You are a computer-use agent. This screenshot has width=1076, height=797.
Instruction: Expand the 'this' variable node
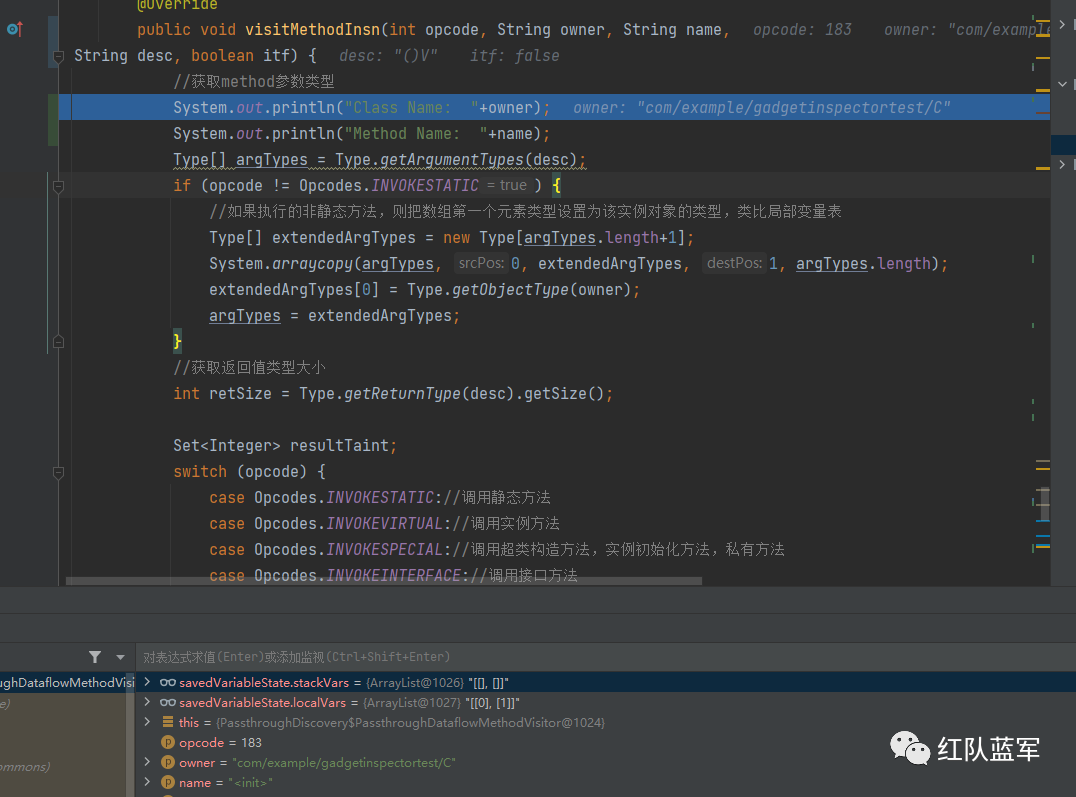coord(147,722)
